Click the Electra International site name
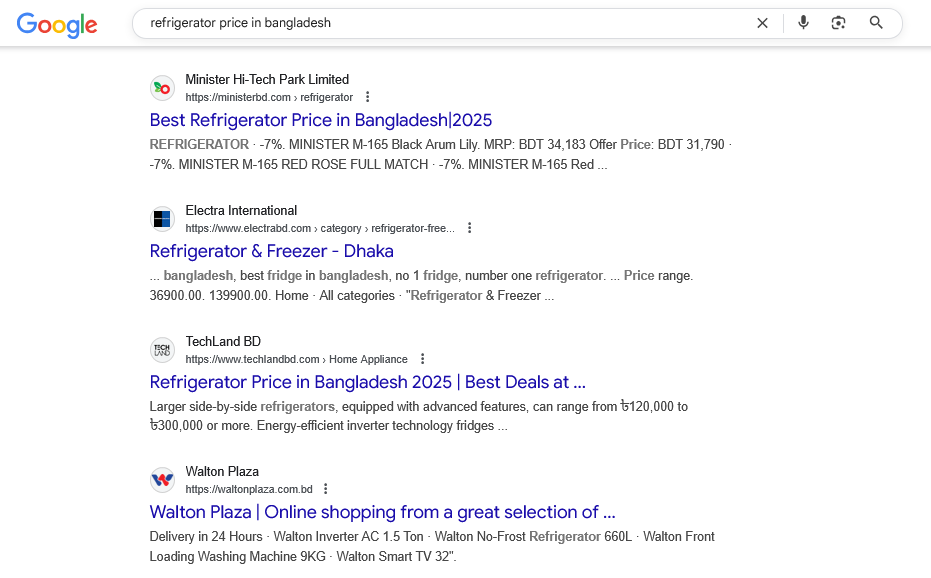Viewport: 931px width, 578px height. 241,210
